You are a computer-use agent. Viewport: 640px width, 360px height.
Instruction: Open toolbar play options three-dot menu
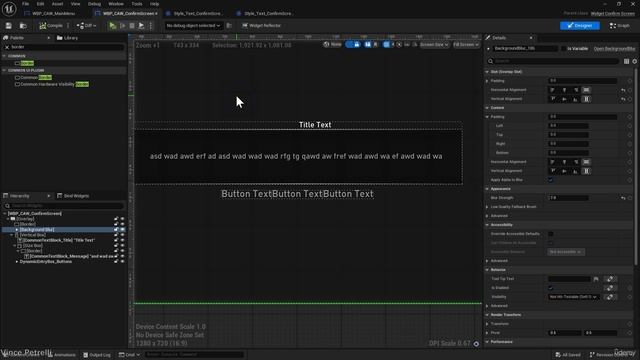pos(151,26)
